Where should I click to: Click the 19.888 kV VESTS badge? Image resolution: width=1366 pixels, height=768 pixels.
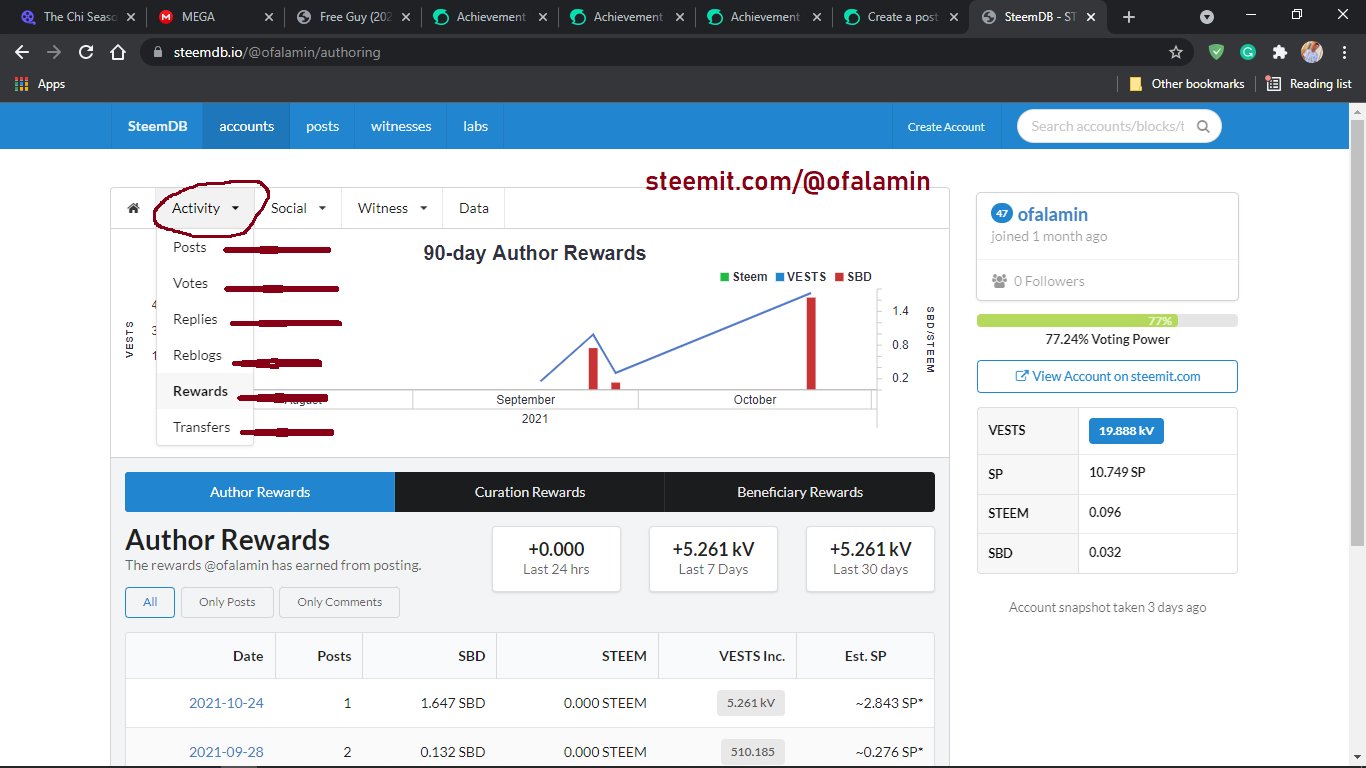(1126, 431)
